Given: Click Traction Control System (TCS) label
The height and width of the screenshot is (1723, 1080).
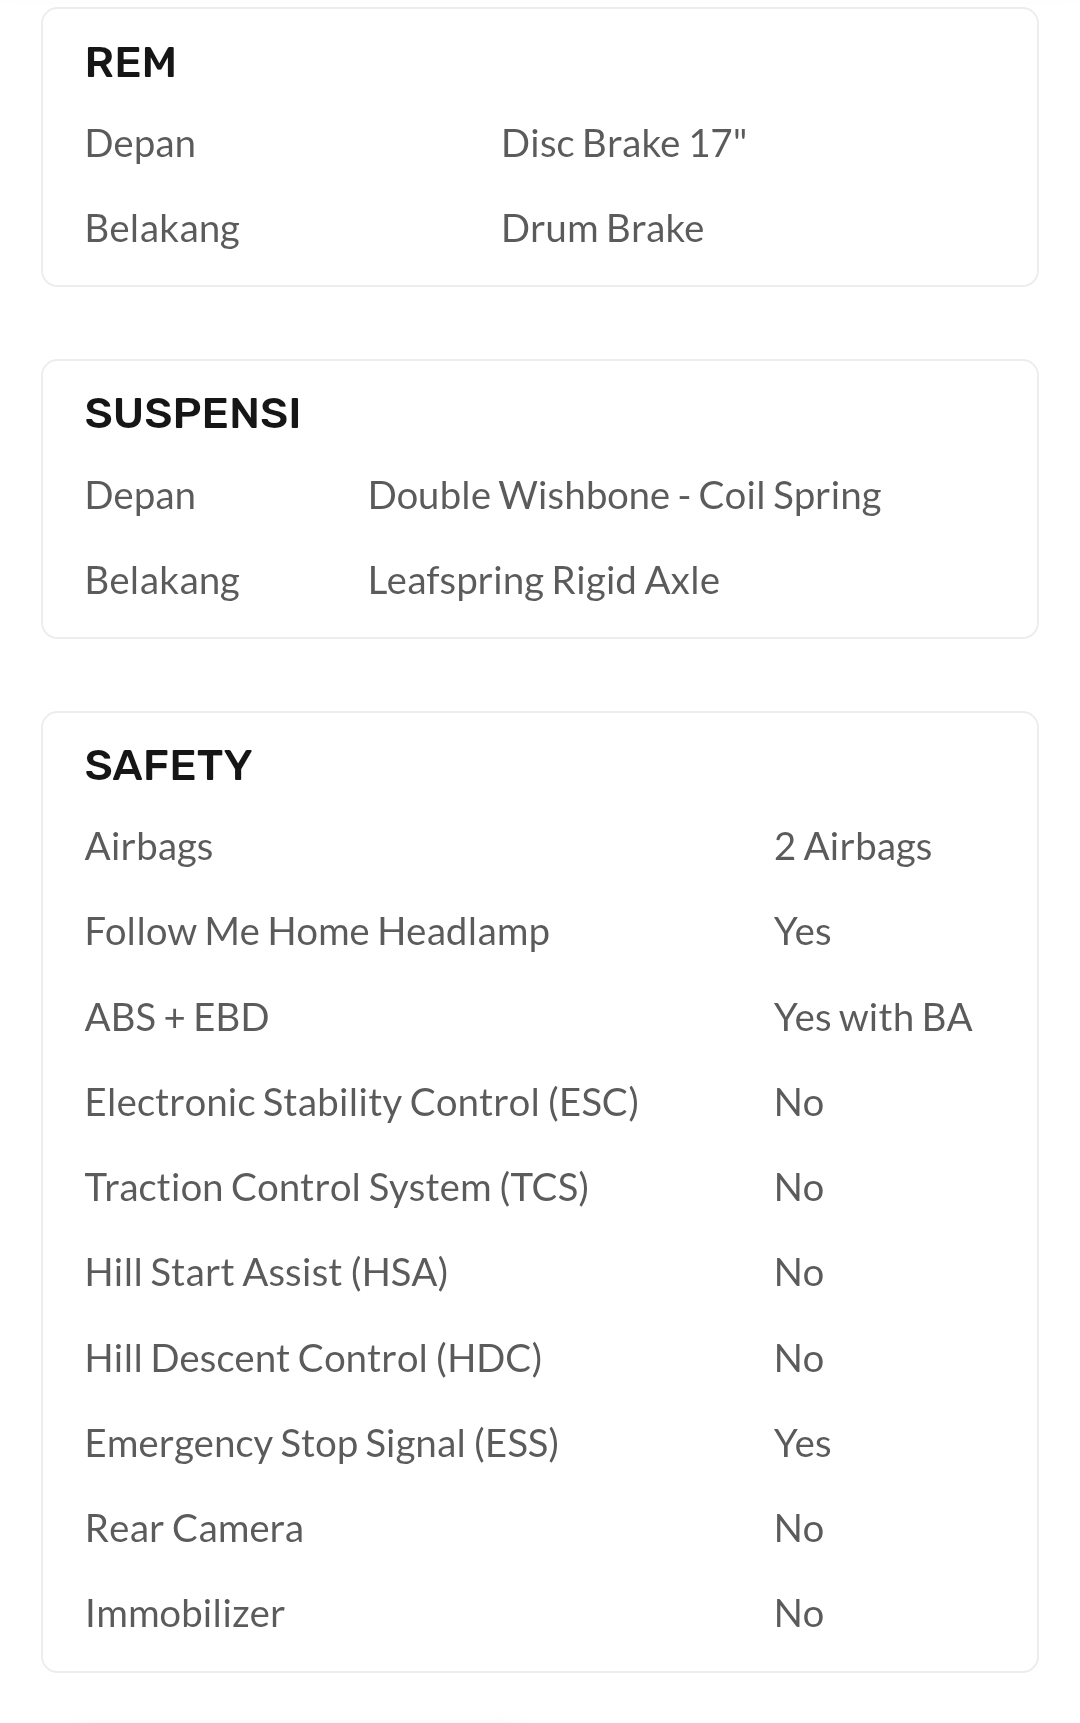Looking at the screenshot, I should point(336,1188).
